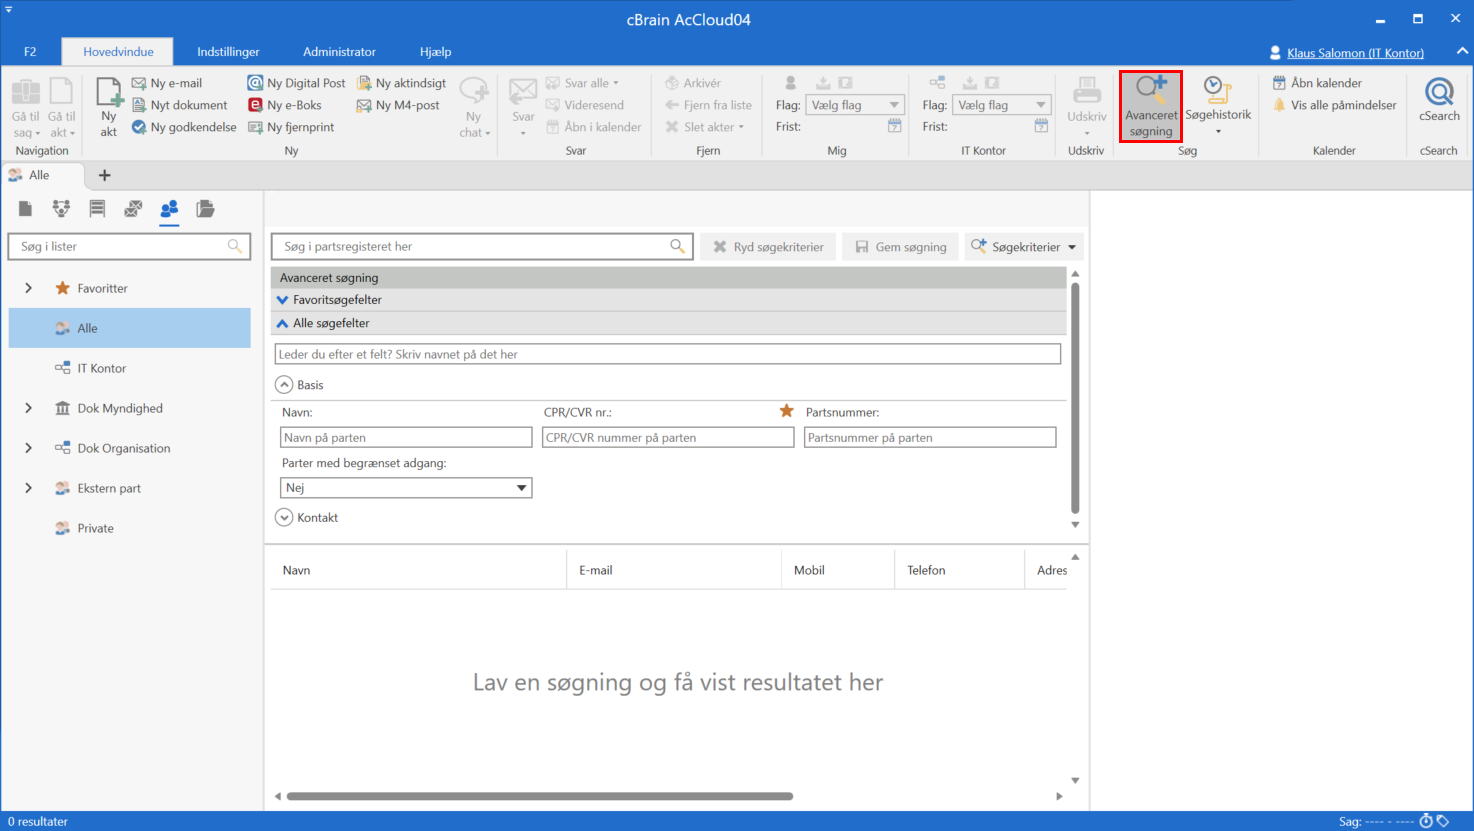This screenshot has width=1474, height=831.
Task: Launch cSearch from the ribbon
Action: [x=1439, y=100]
